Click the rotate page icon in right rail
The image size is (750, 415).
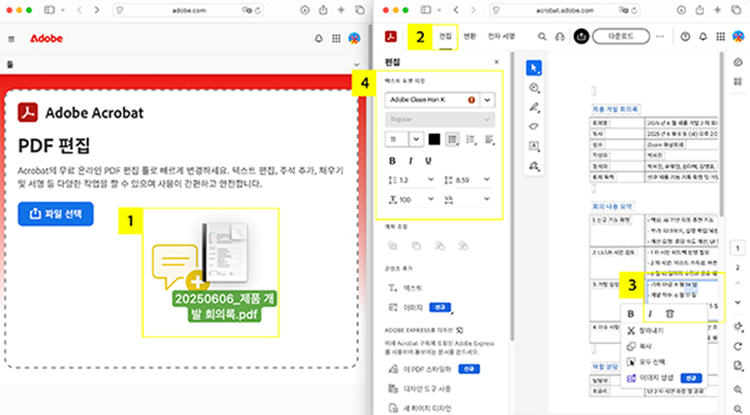click(x=738, y=346)
